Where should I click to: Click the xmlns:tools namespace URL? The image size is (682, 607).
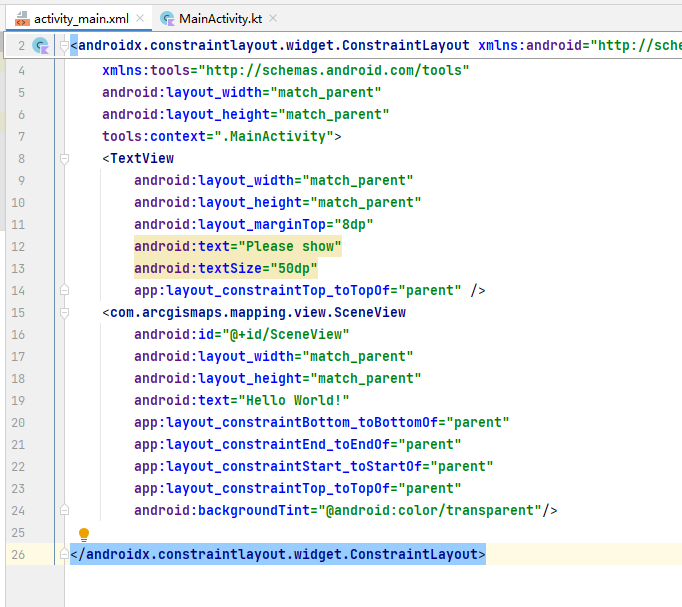333,70
